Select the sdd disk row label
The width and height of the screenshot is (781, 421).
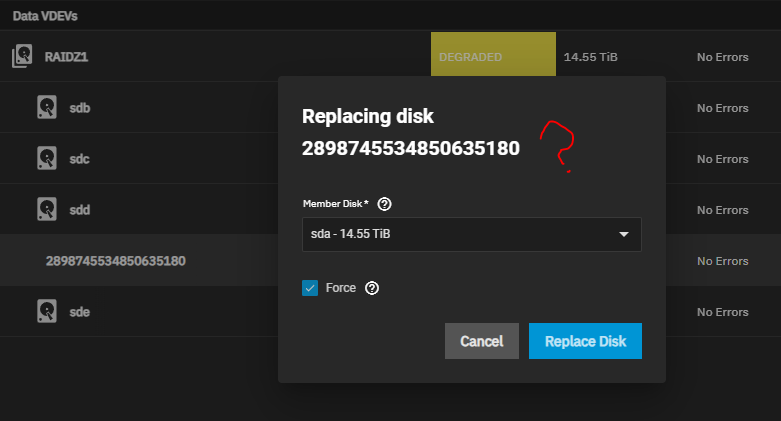tap(81, 210)
